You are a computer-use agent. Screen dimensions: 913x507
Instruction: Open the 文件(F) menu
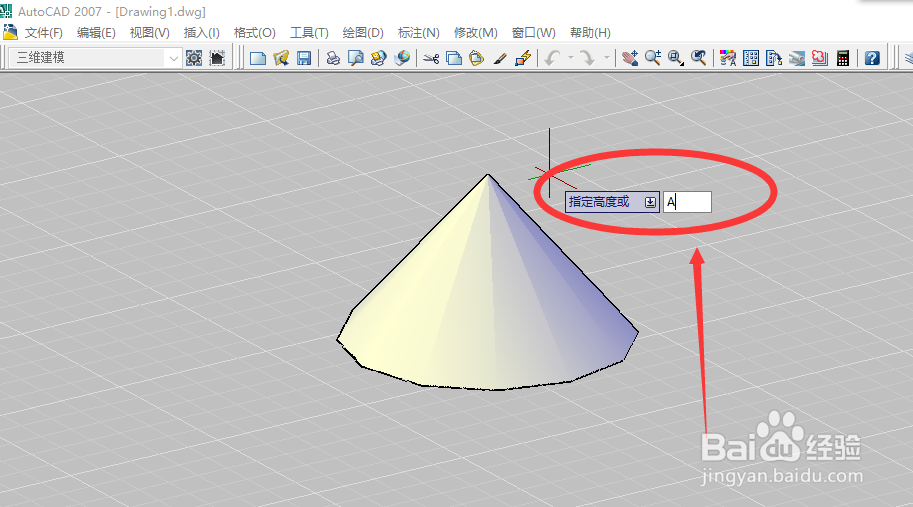click(44, 33)
